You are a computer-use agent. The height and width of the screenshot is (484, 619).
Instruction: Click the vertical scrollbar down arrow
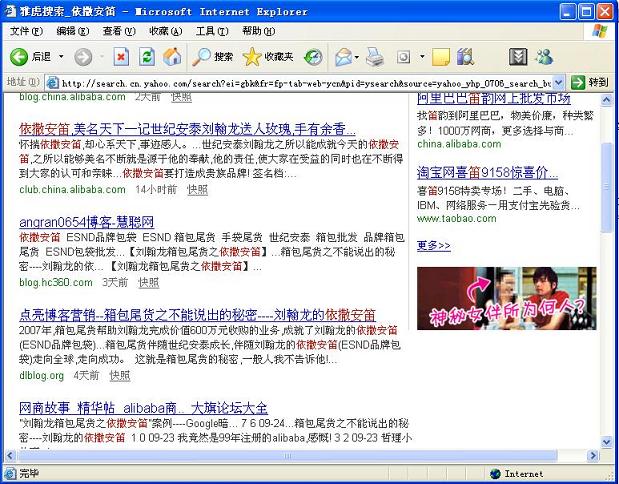(x=606, y=442)
